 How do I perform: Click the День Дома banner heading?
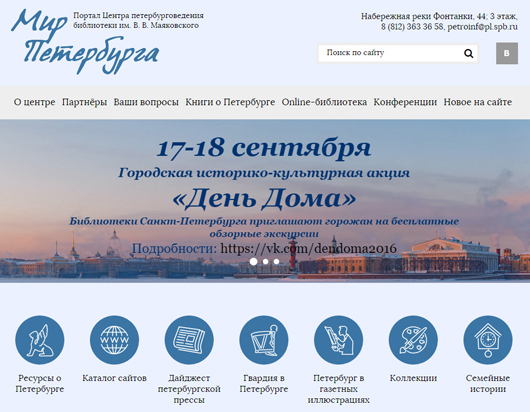point(264,198)
